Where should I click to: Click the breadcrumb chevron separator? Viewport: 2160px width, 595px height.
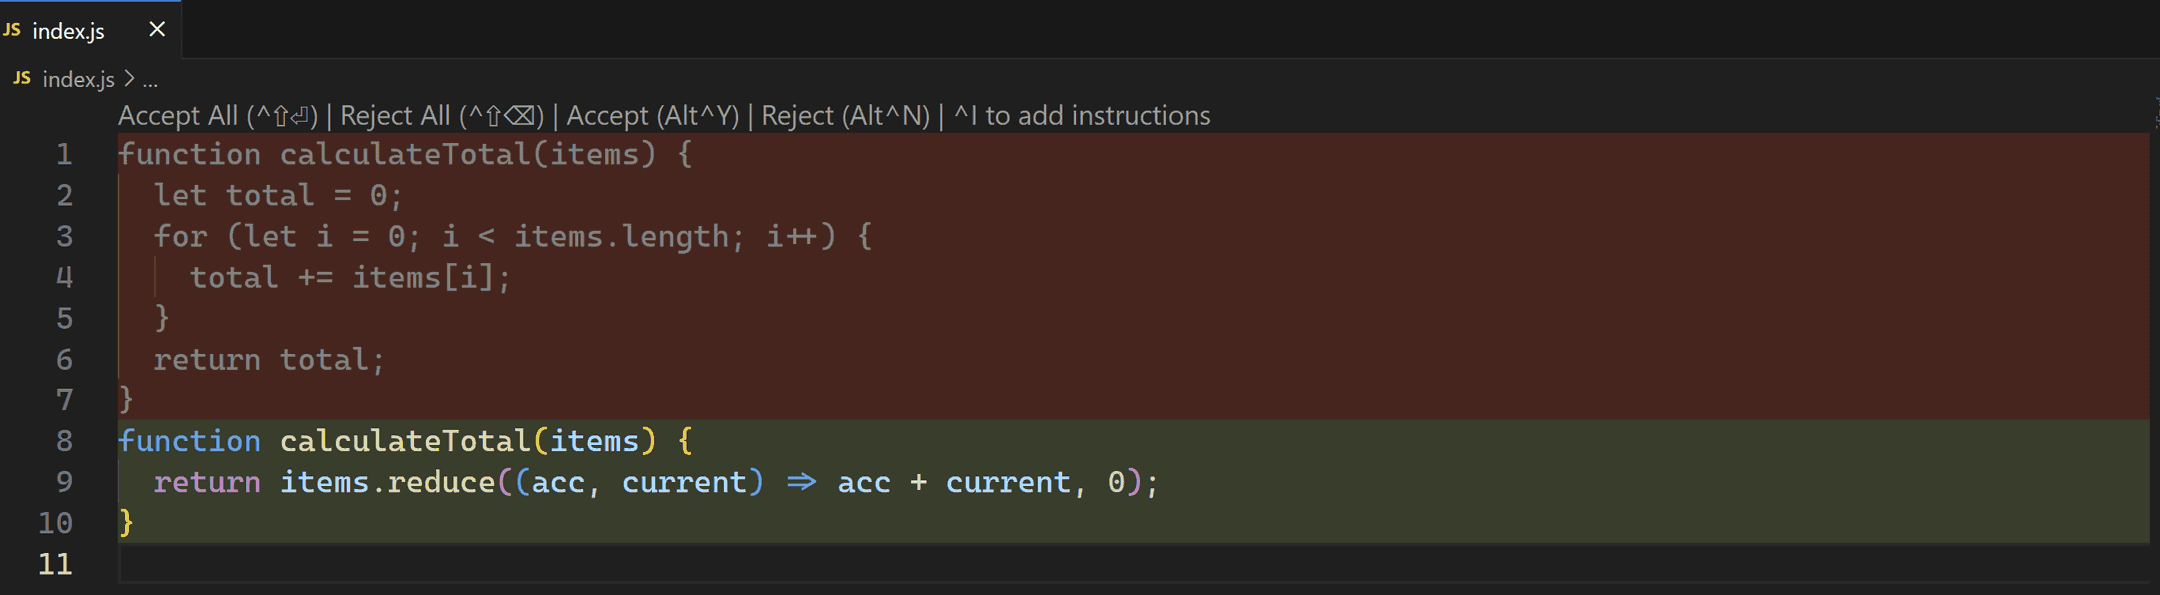(129, 78)
